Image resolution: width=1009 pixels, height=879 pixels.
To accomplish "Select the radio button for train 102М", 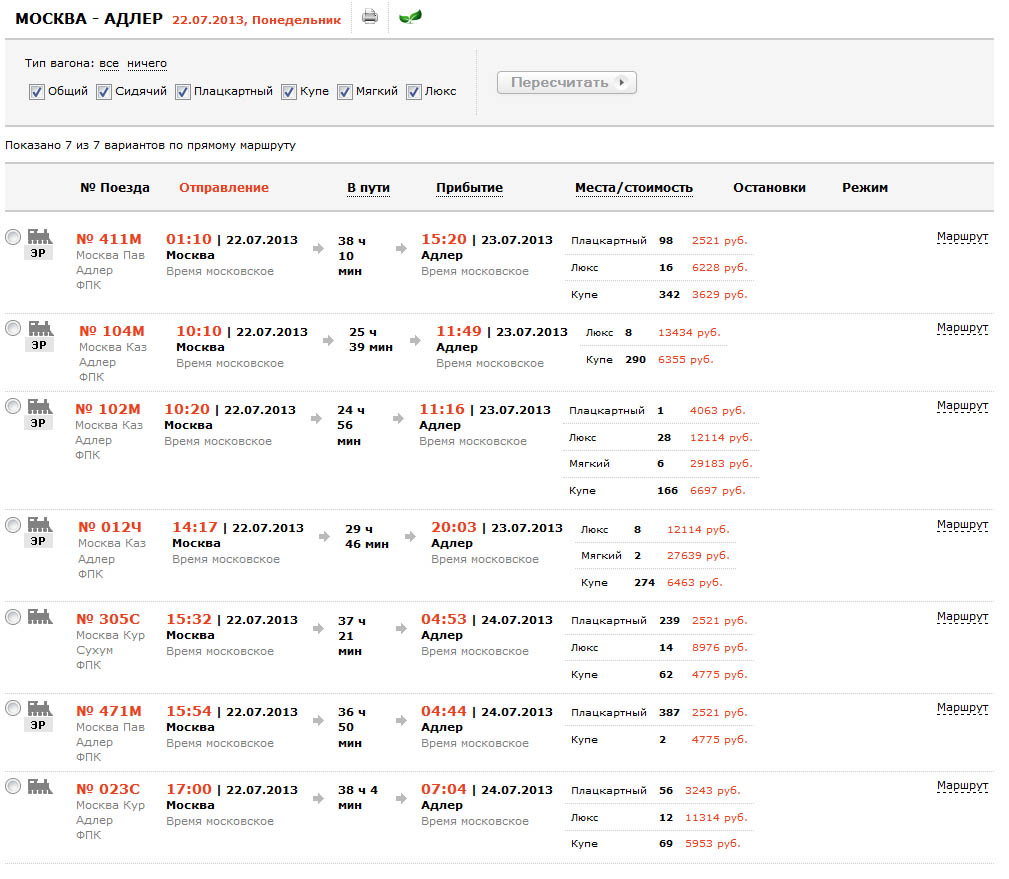I will (x=13, y=406).
